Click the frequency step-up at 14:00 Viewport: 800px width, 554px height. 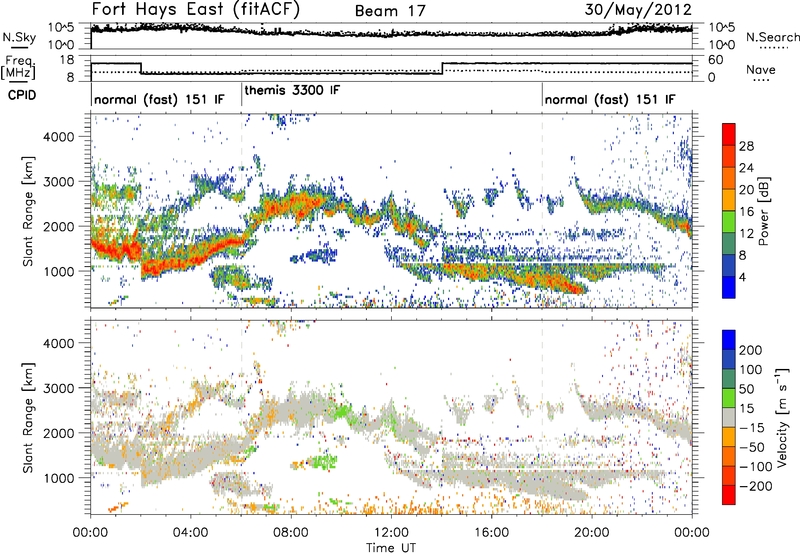click(442, 68)
